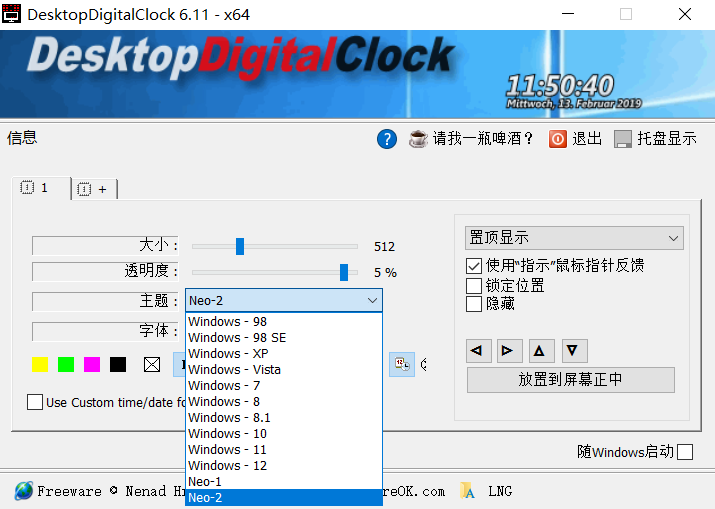This screenshot has height=509, width=715.
Task: Enable the 锁定位置 lock position checkbox
Action: (474, 286)
